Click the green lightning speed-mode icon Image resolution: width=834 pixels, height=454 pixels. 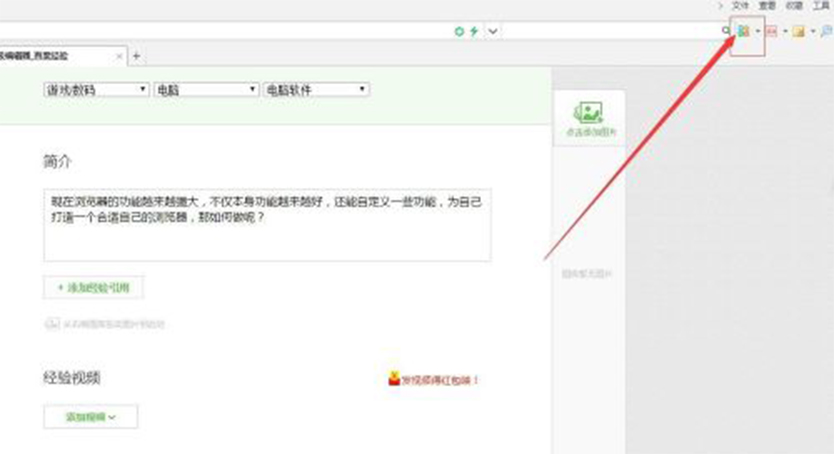[473, 31]
